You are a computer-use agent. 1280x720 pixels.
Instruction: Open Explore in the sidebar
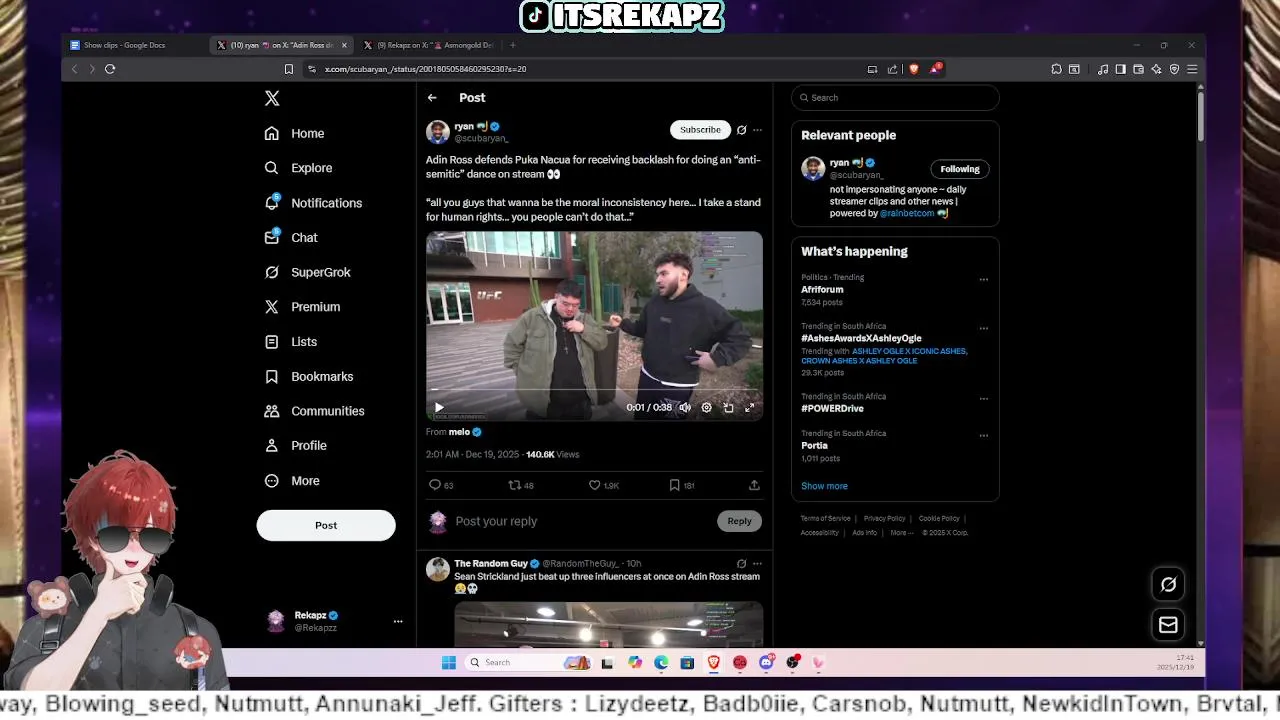(299, 168)
